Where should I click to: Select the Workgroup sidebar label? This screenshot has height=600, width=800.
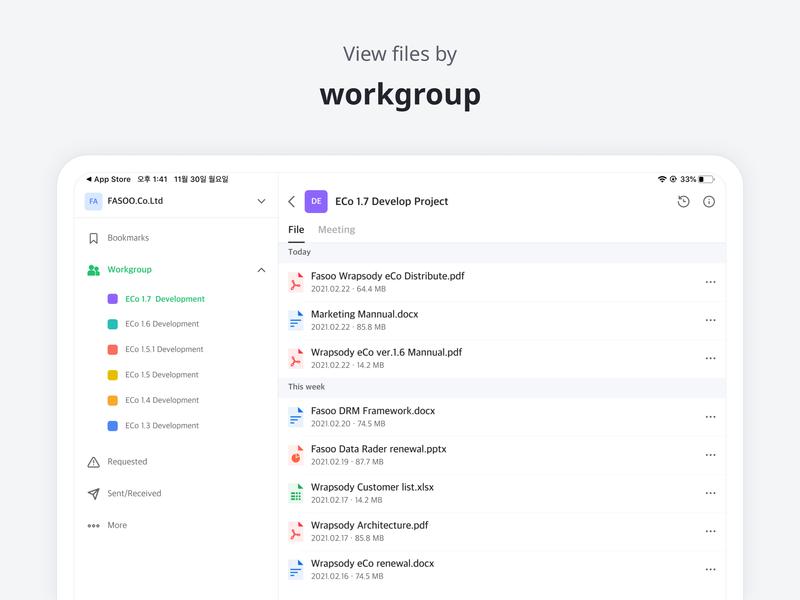point(129,269)
